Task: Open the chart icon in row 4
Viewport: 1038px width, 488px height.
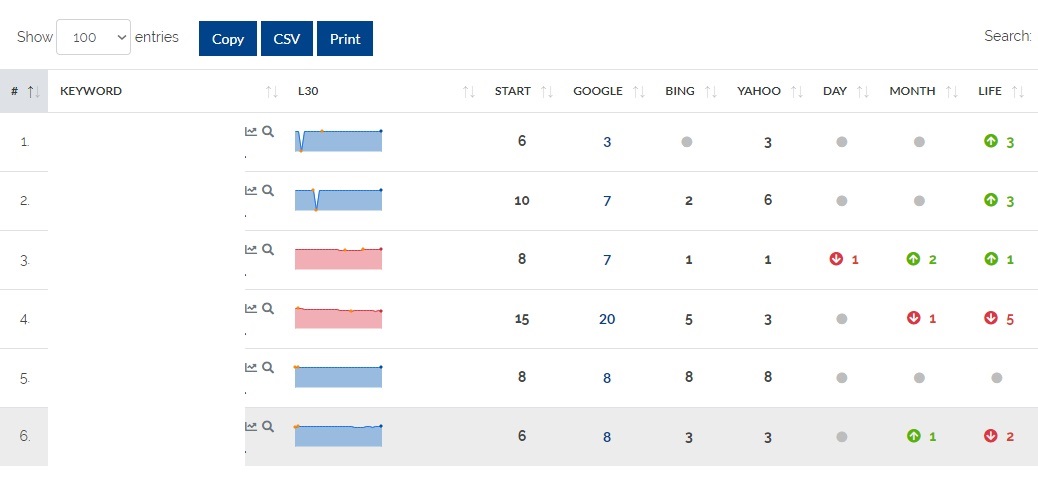Action: [251, 308]
